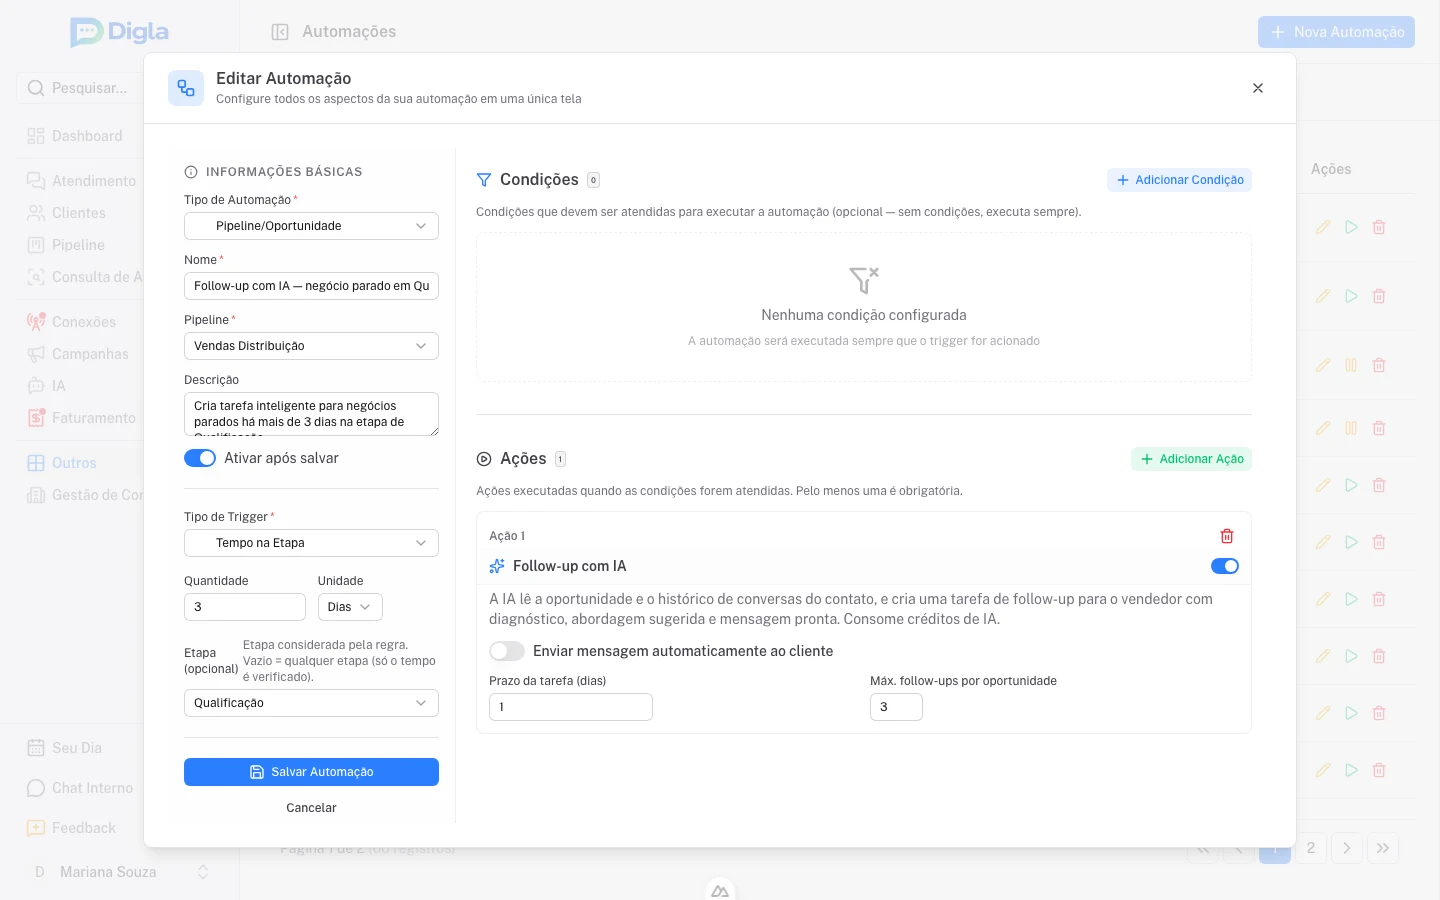Screen dimensions: 1440x900
Task: Open Feedback in the sidebar
Action: pyautogui.click(x=72, y=828)
